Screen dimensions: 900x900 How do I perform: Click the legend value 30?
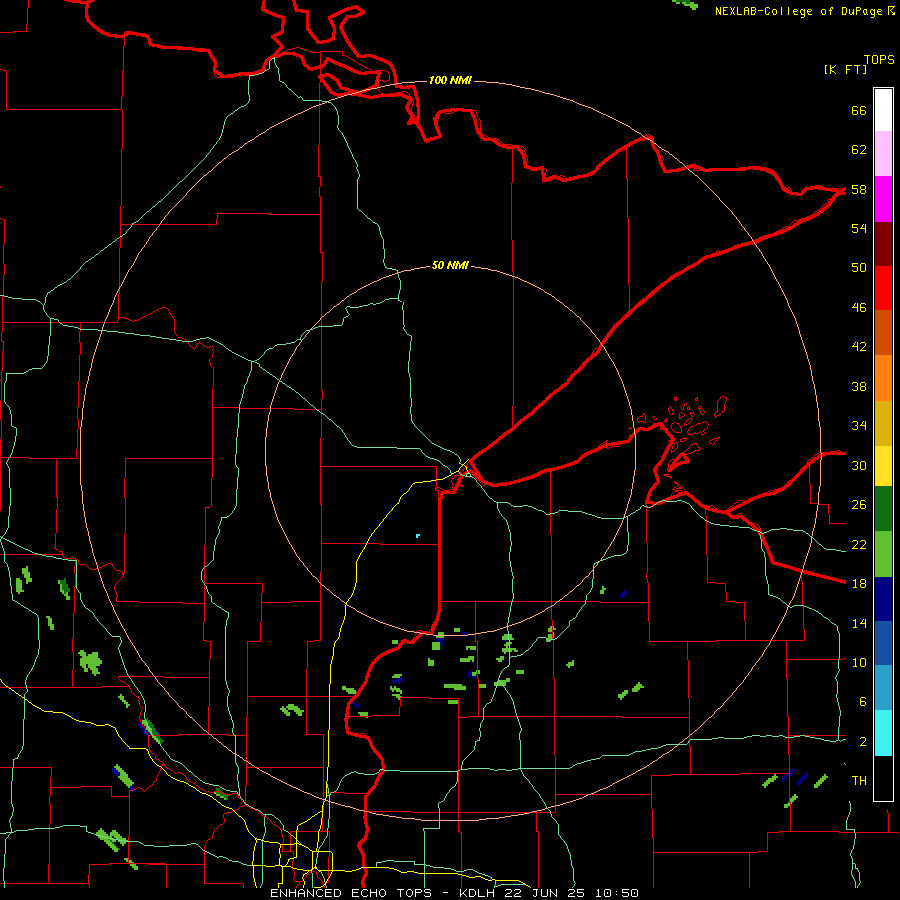pyautogui.click(x=859, y=465)
